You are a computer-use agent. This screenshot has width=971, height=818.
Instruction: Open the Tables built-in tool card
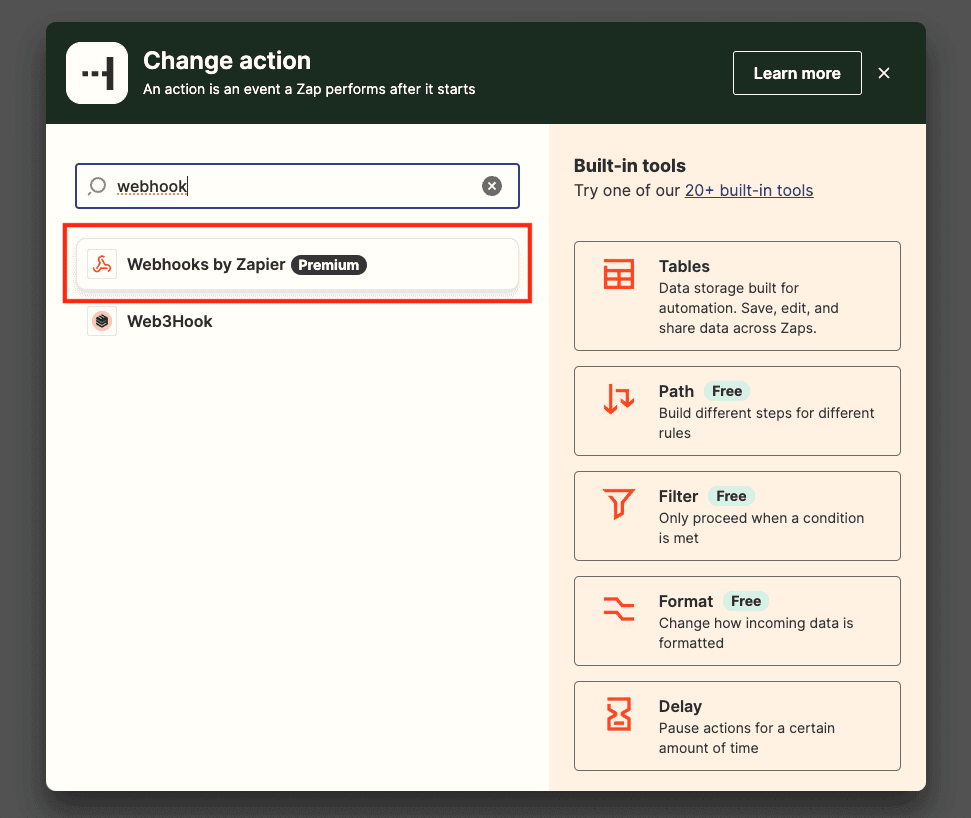(x=737, y=296)
